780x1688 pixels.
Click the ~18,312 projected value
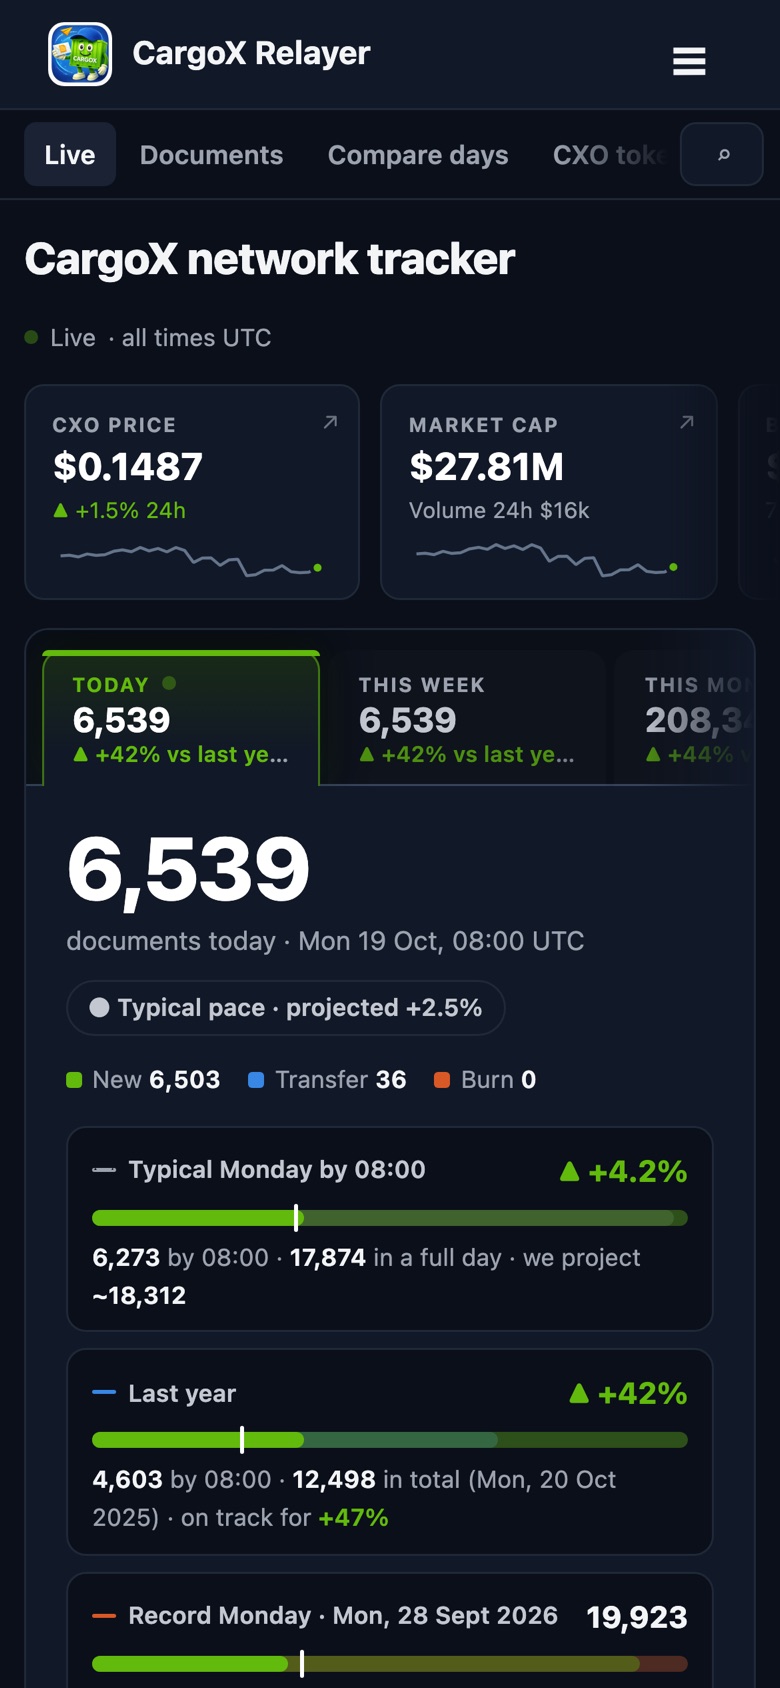pos(139,1296)
